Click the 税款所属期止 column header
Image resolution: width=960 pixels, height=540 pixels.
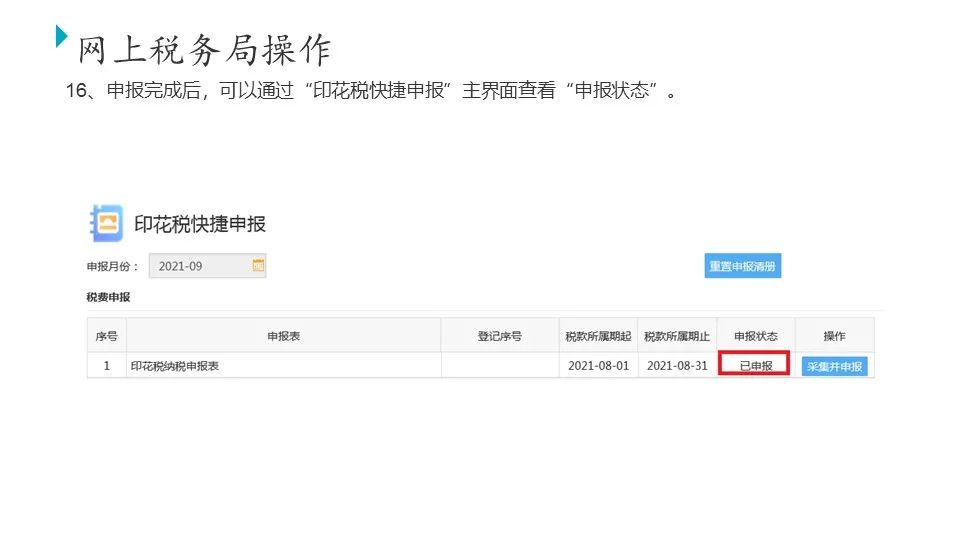point(677,336)
